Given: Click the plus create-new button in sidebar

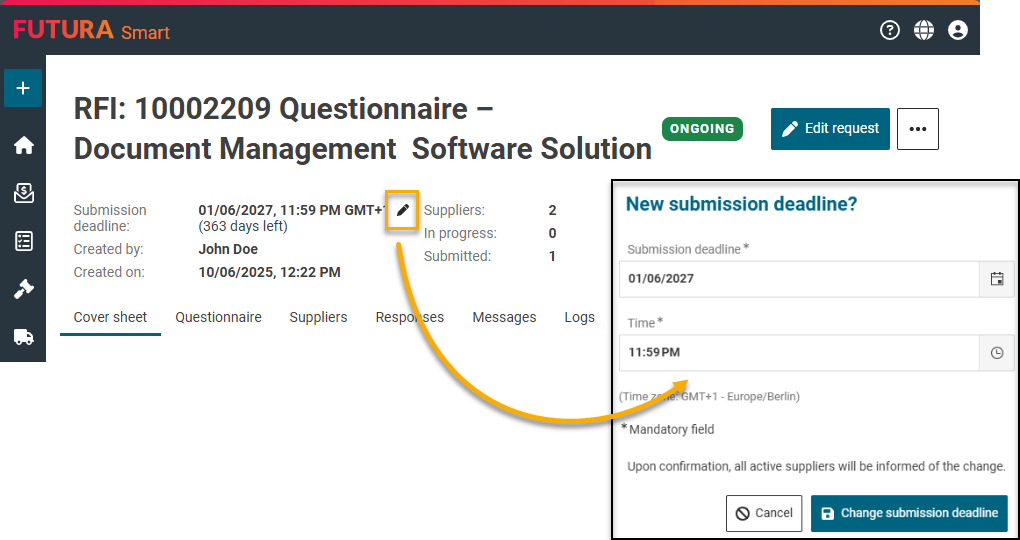Looking at the screenshot, I should (23, 88).
